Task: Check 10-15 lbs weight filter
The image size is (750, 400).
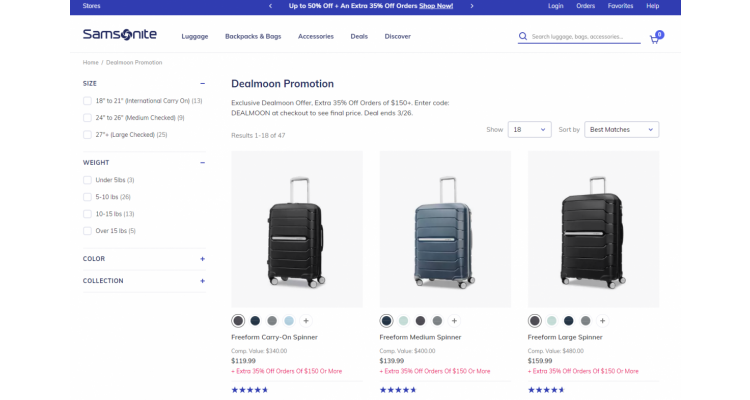Action: (87, 214)
